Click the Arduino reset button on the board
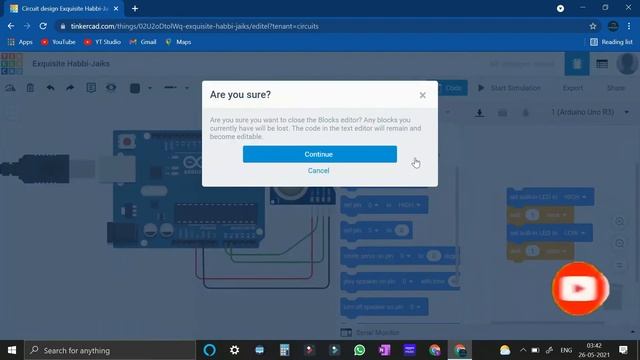Image resolution: width=640 pixels, height=360 pixels. tap(127, 142)
